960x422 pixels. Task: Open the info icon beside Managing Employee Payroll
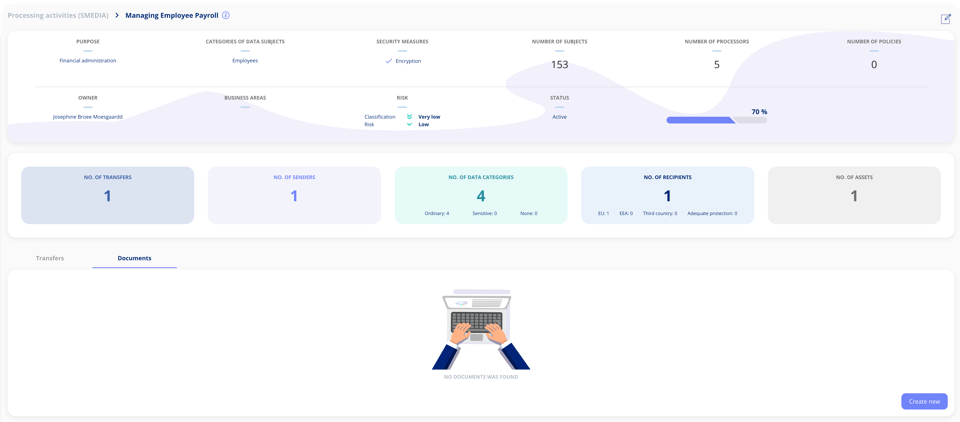(226, 15)
